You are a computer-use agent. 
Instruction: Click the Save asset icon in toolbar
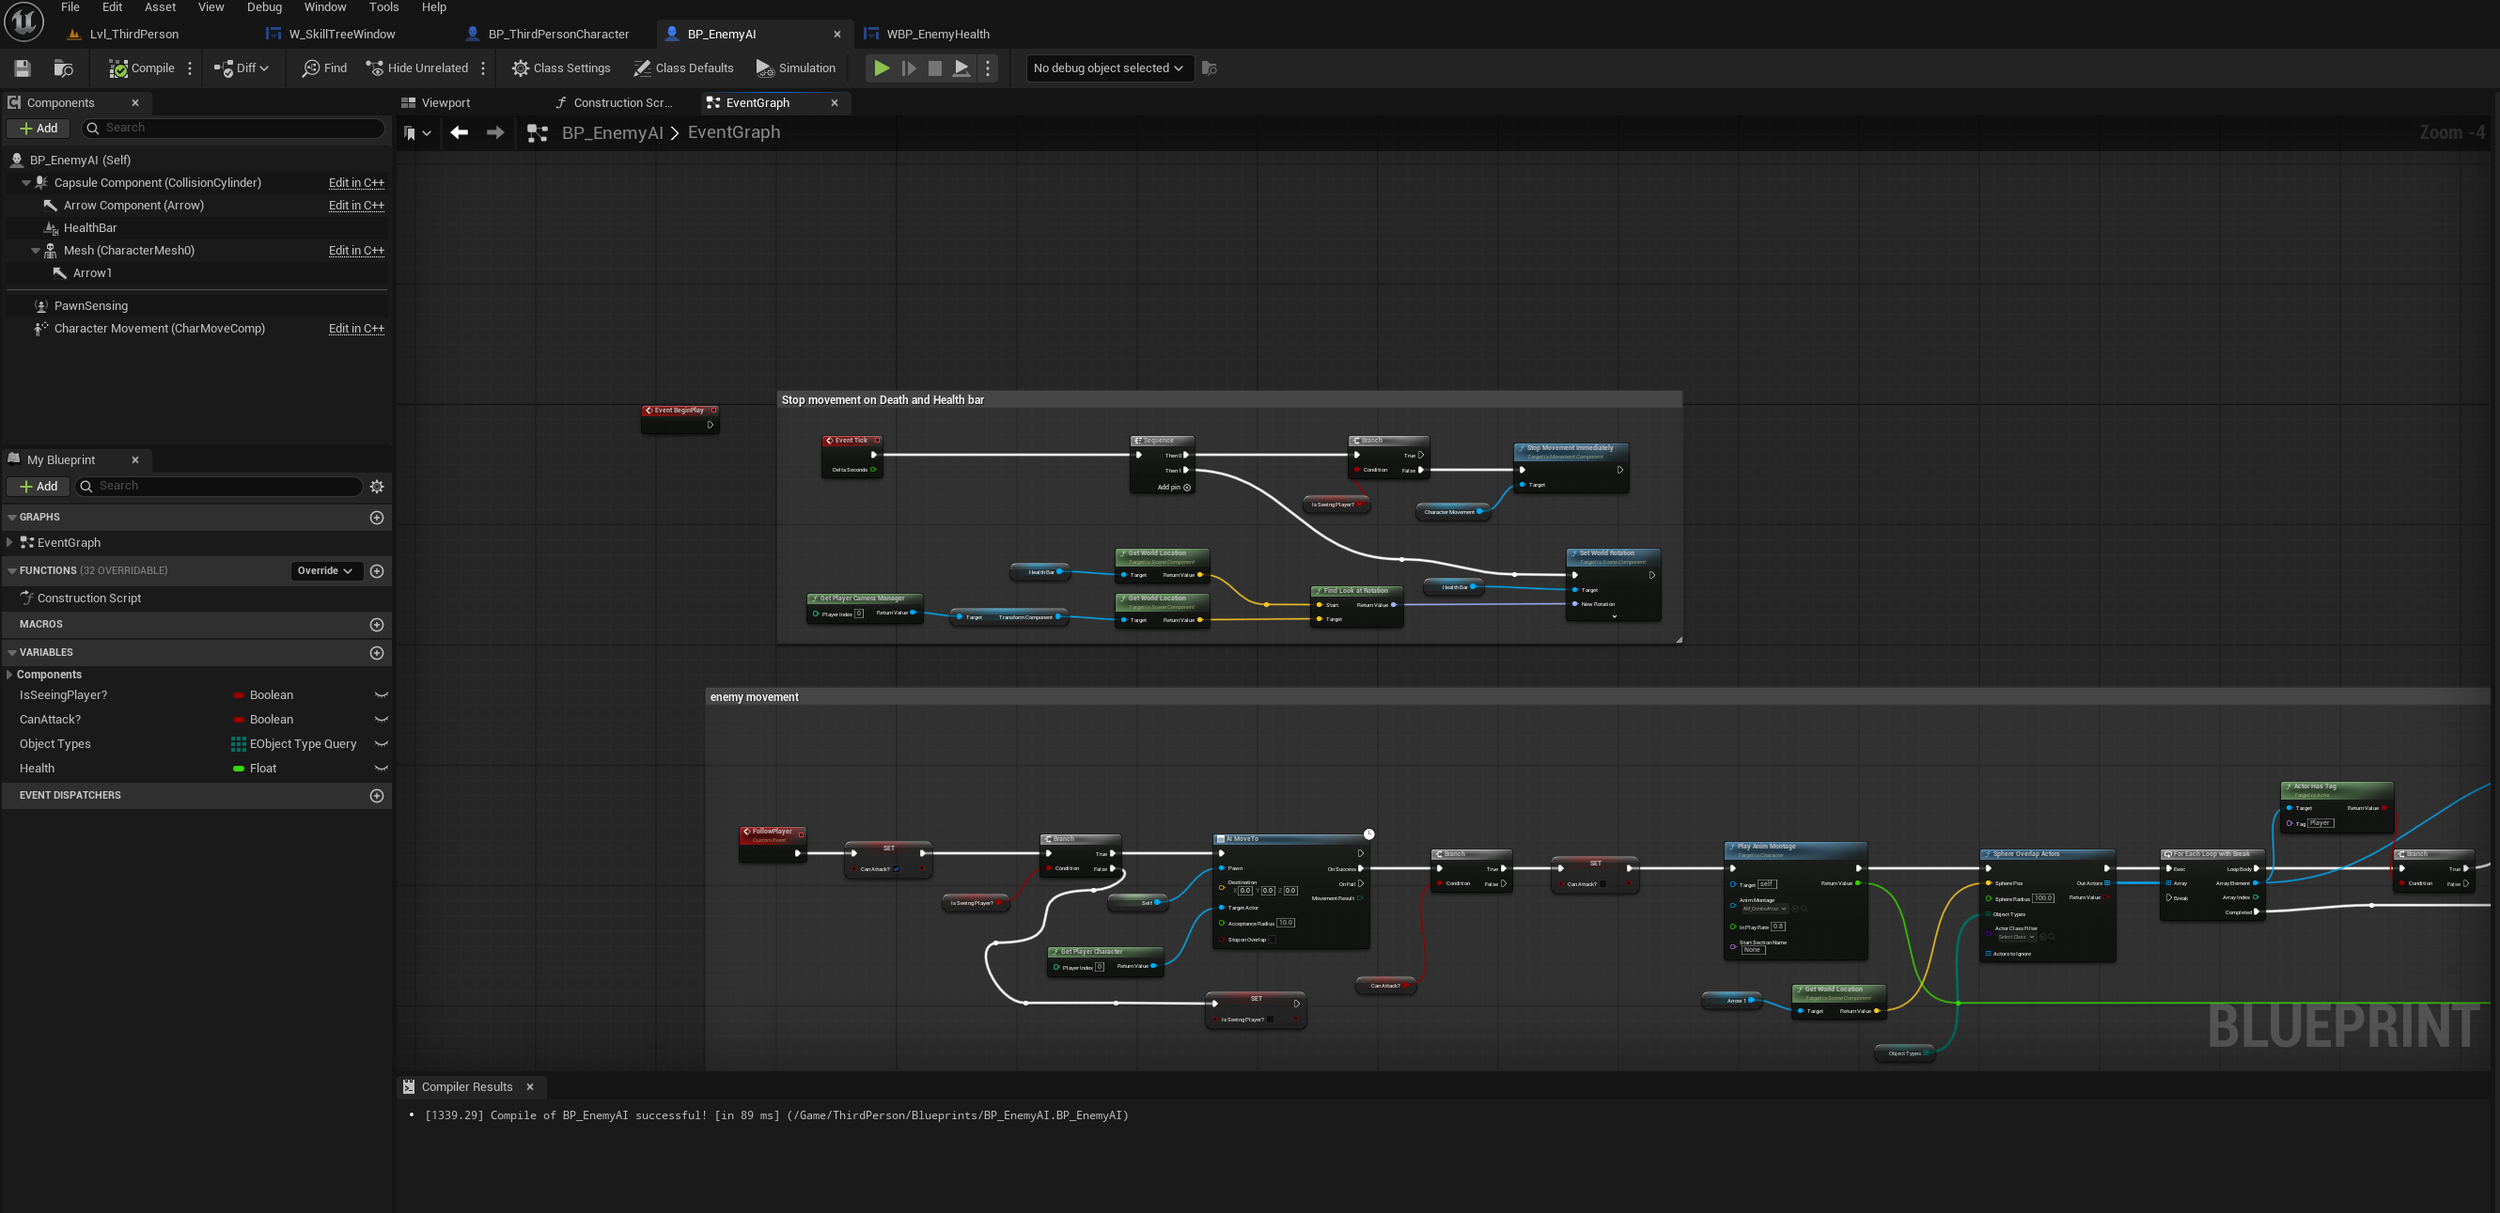coord(22,68)
